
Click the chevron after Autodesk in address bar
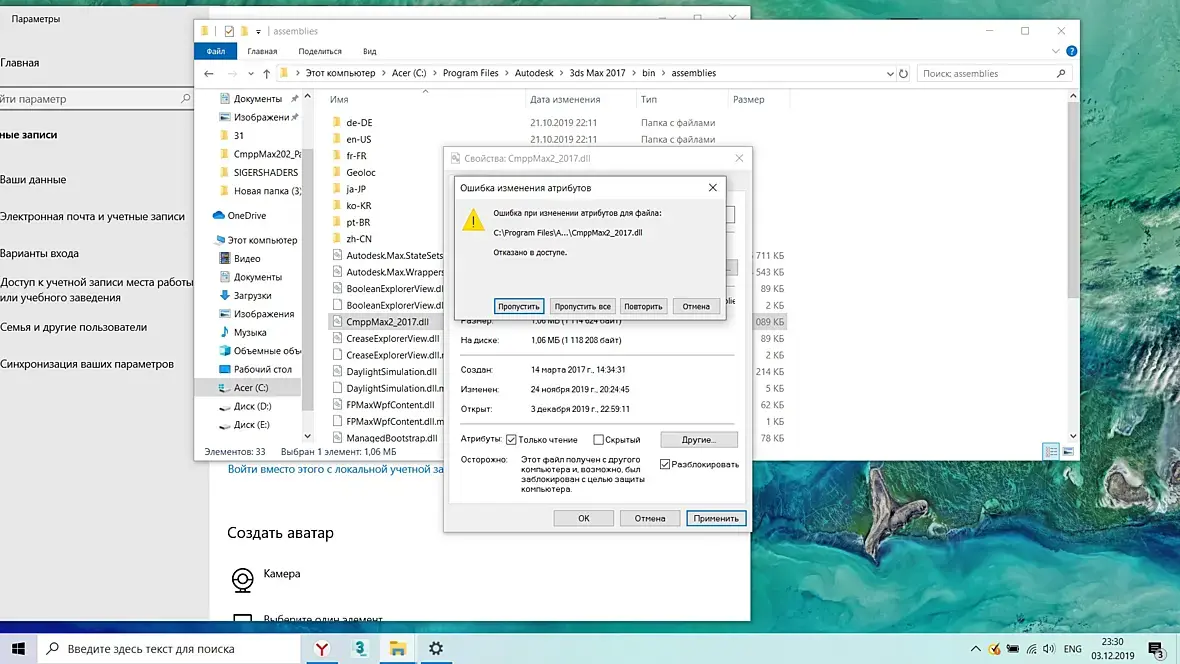point(561,73)
